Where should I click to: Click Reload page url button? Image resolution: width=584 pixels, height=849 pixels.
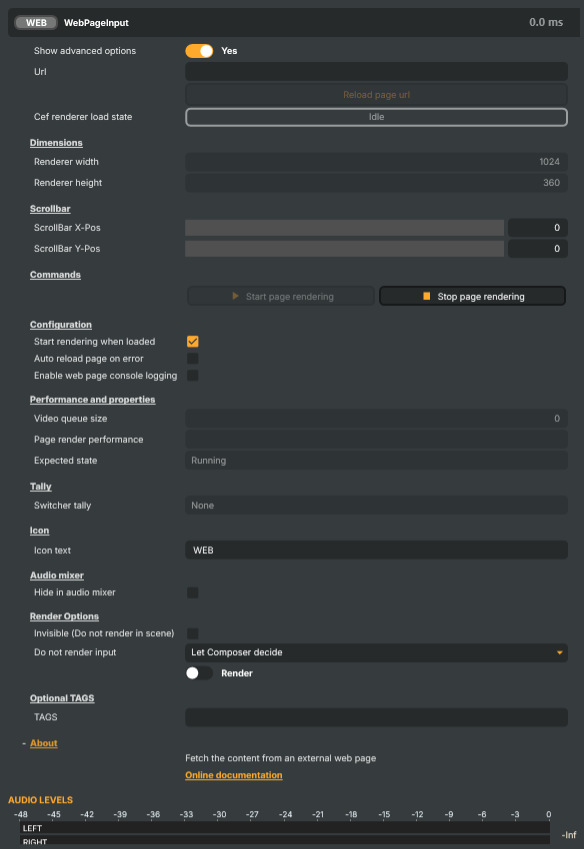pos(376,95)
